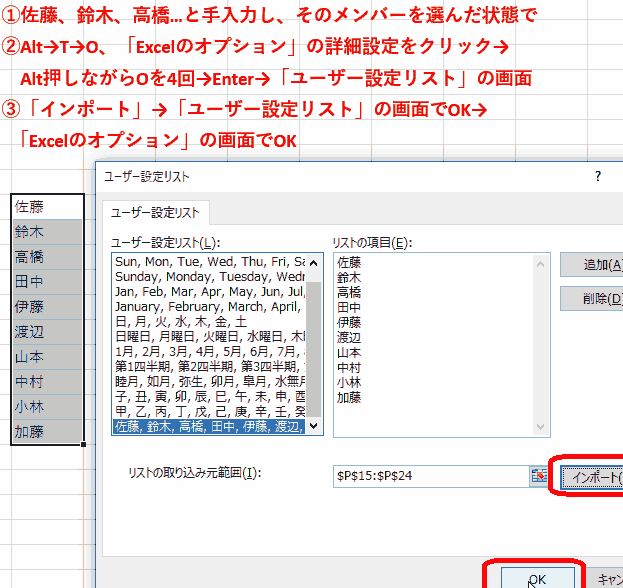Select worksheet cell containing 鈴木
623x588 pixels.
click(x=47, y=232)
